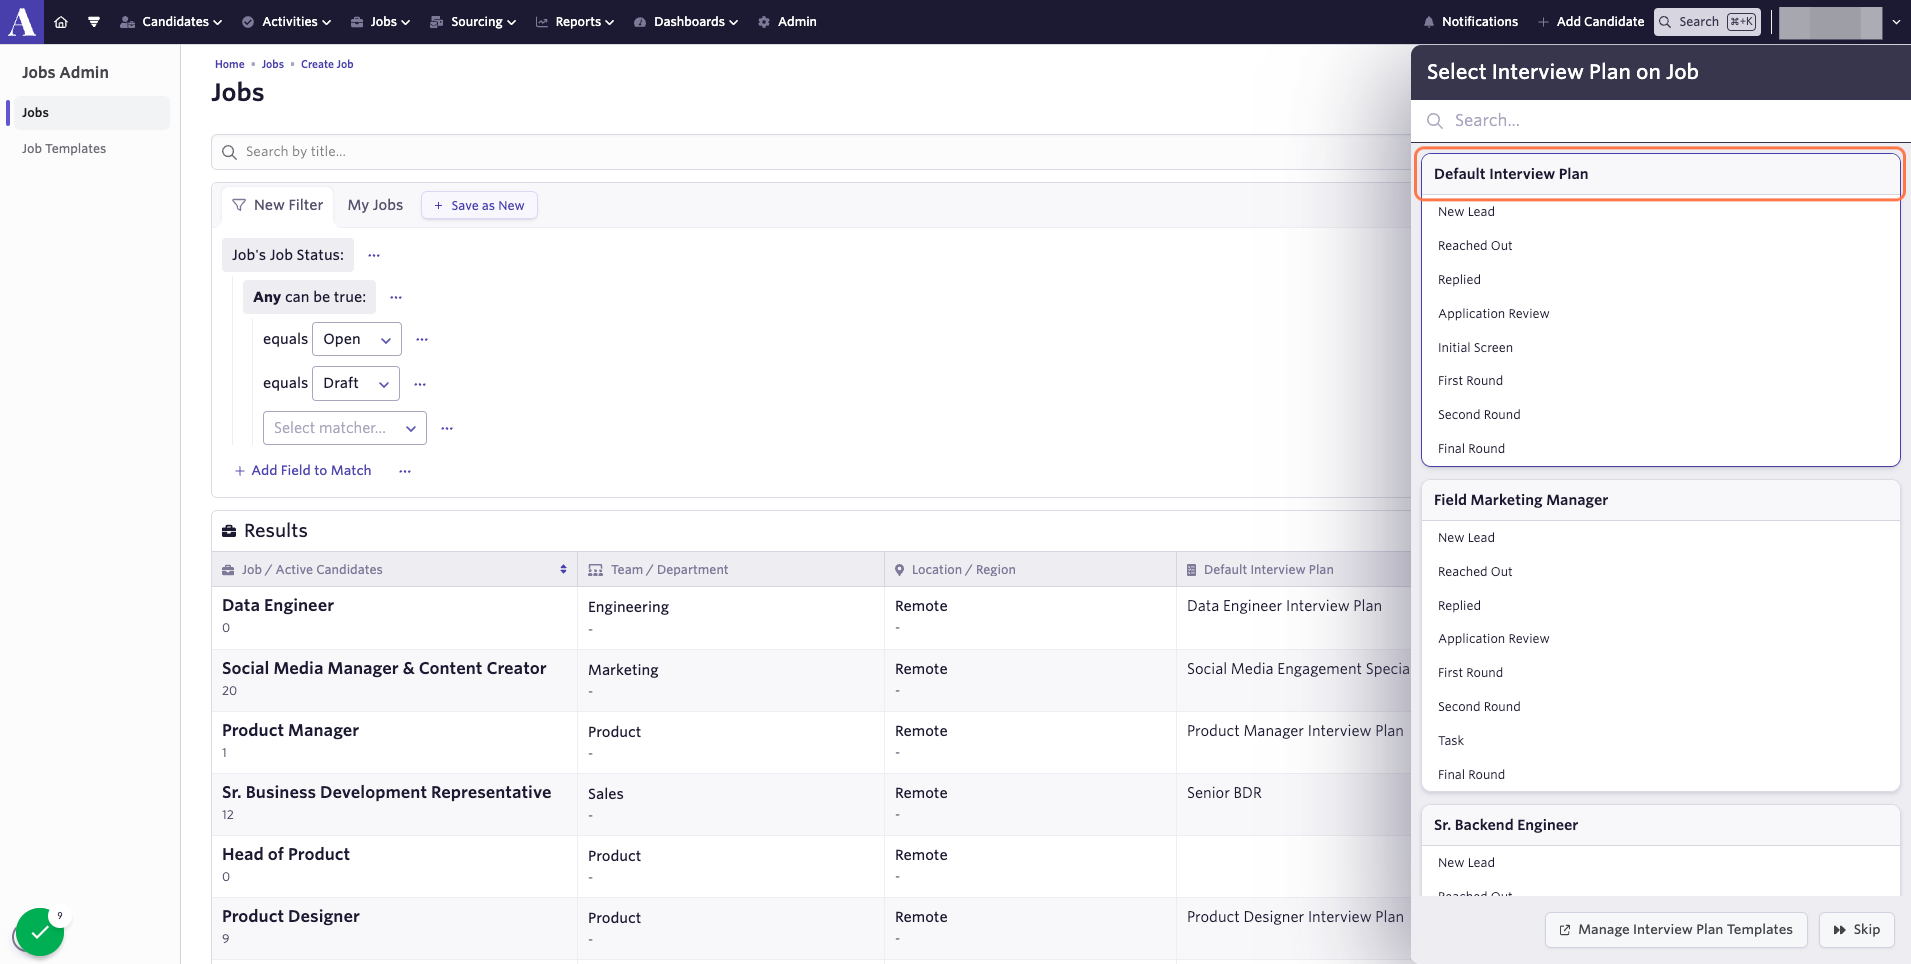
Task: Click the green checkmark onboarding badge
Action: coord(39,932)
